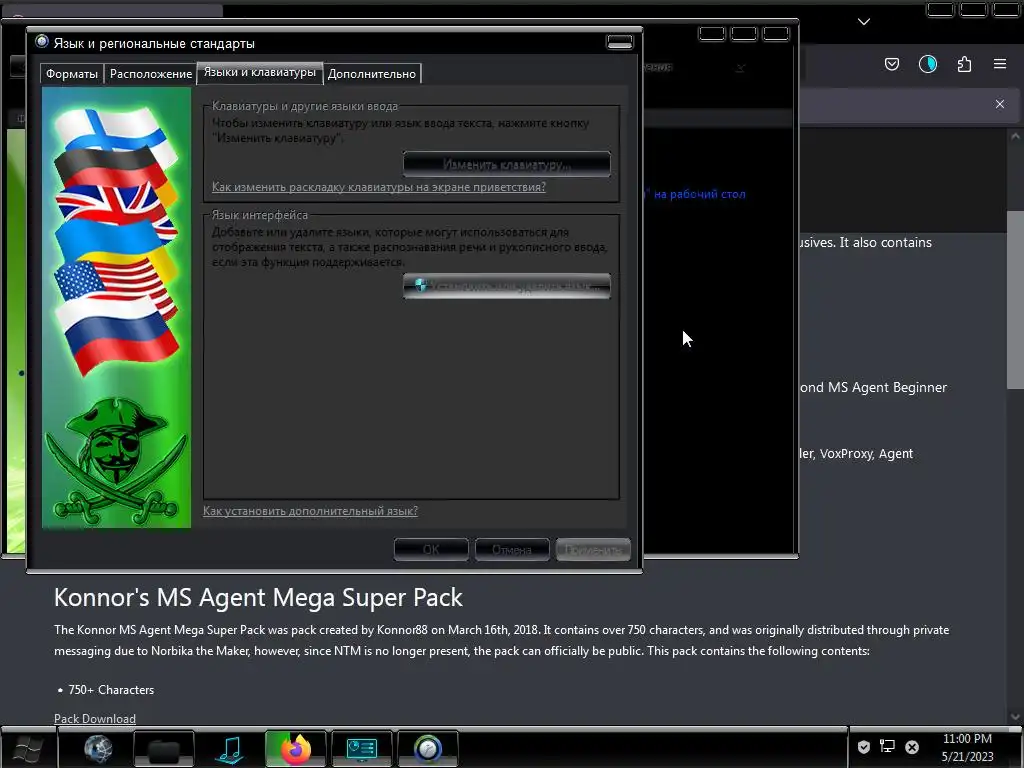
Task: Click the на рабочий стол link
Action: pyautogui.click(x=699, y=194)
